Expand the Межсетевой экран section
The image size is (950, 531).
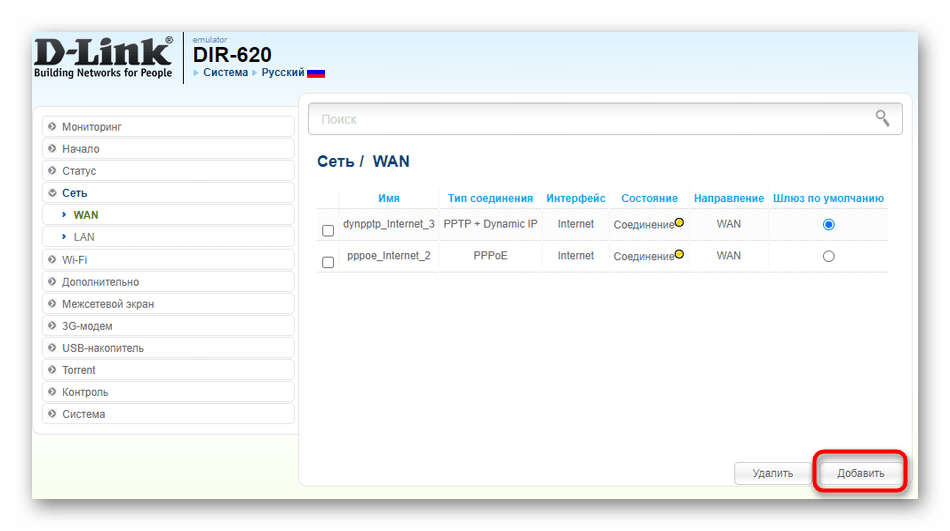click(x=108, y=304)
